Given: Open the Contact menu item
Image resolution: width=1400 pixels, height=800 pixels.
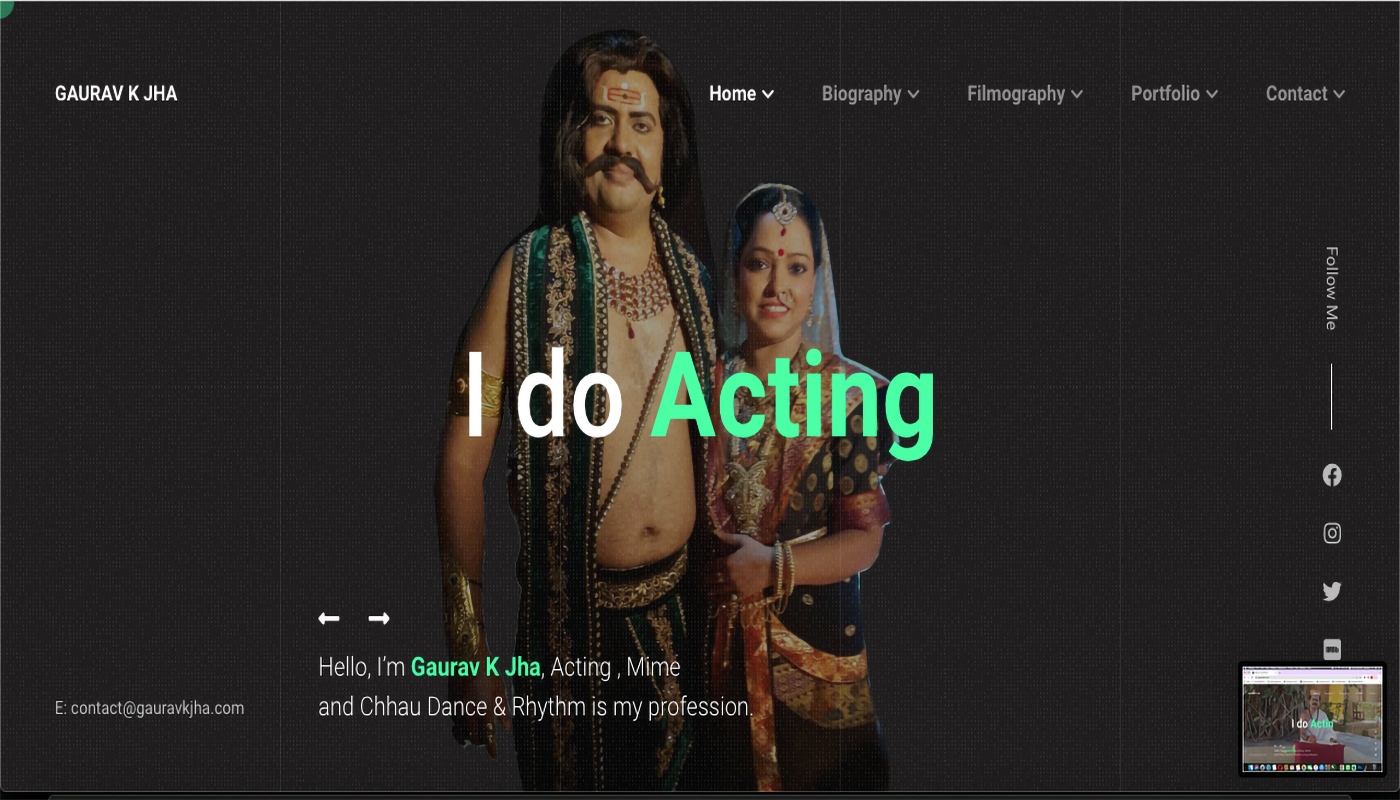Looking at the screenshot, I should (1296, 93).
